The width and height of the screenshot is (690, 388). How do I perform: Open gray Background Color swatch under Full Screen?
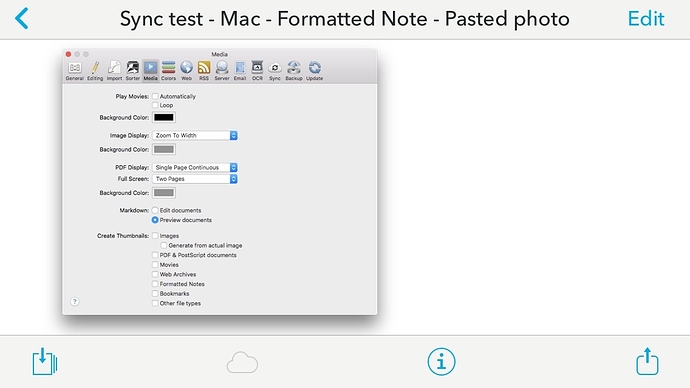(164, 193)
